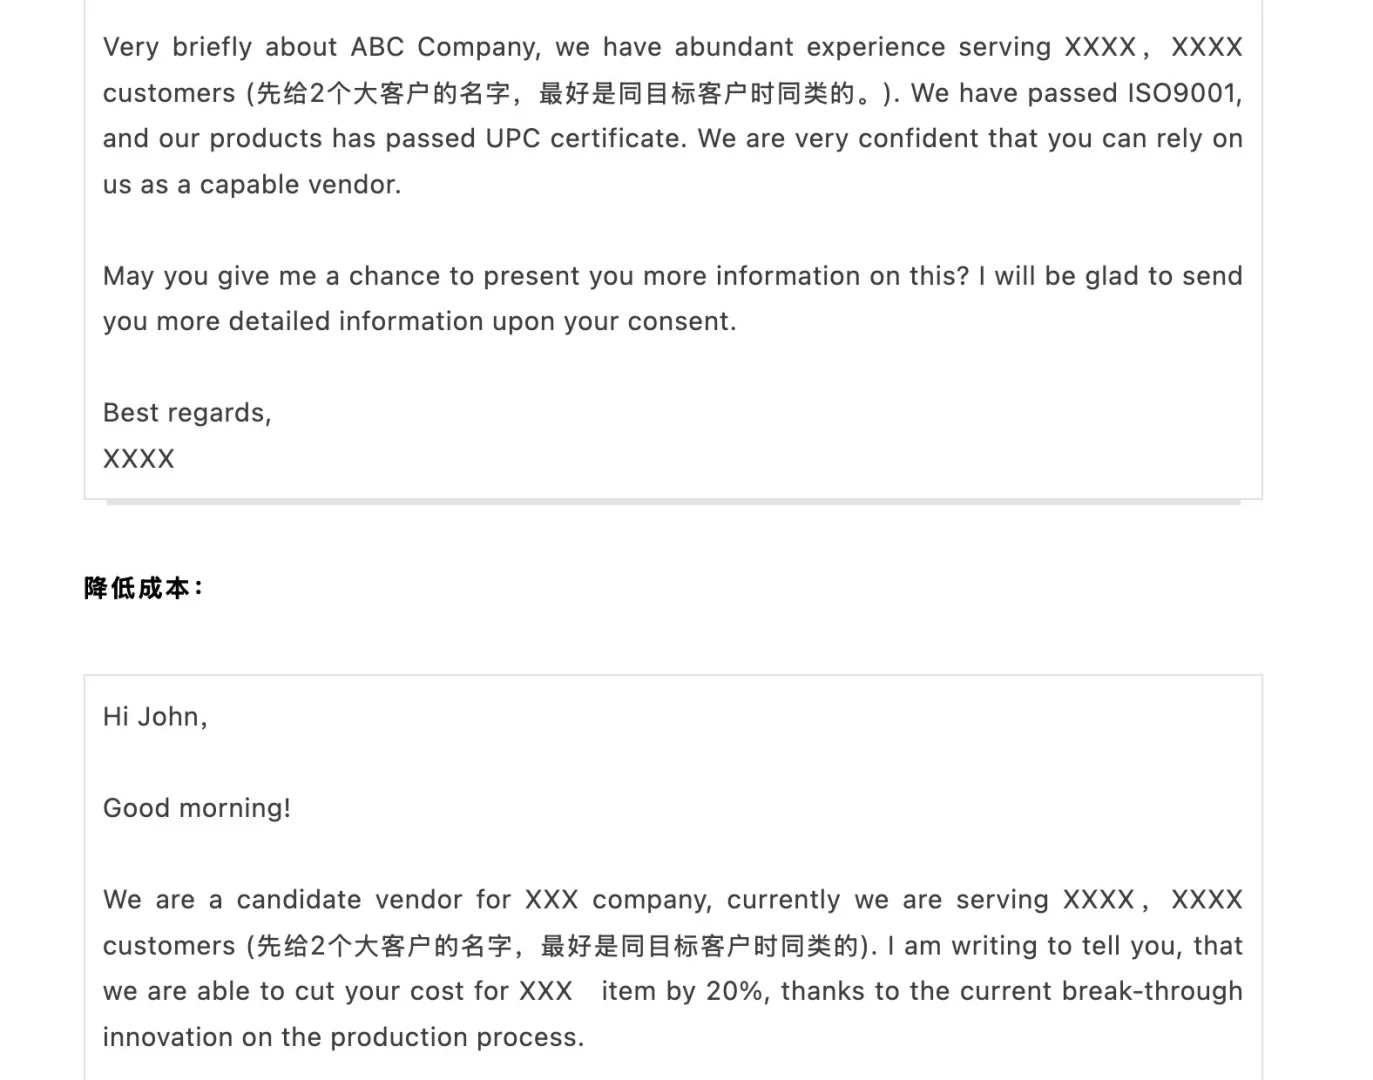The image size is (1373, 1080).
Task: Click 'you more detailed information upon your consent' line
Action: pyautogui.click(x=419, y=322)
